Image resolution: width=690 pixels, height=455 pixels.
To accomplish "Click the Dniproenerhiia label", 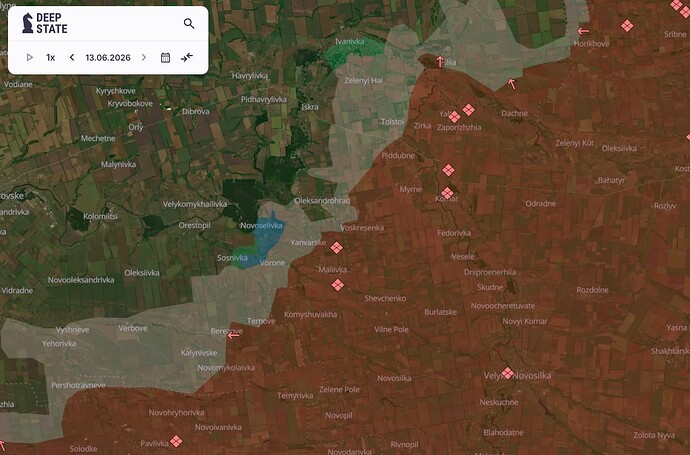I will coord(490,272).
